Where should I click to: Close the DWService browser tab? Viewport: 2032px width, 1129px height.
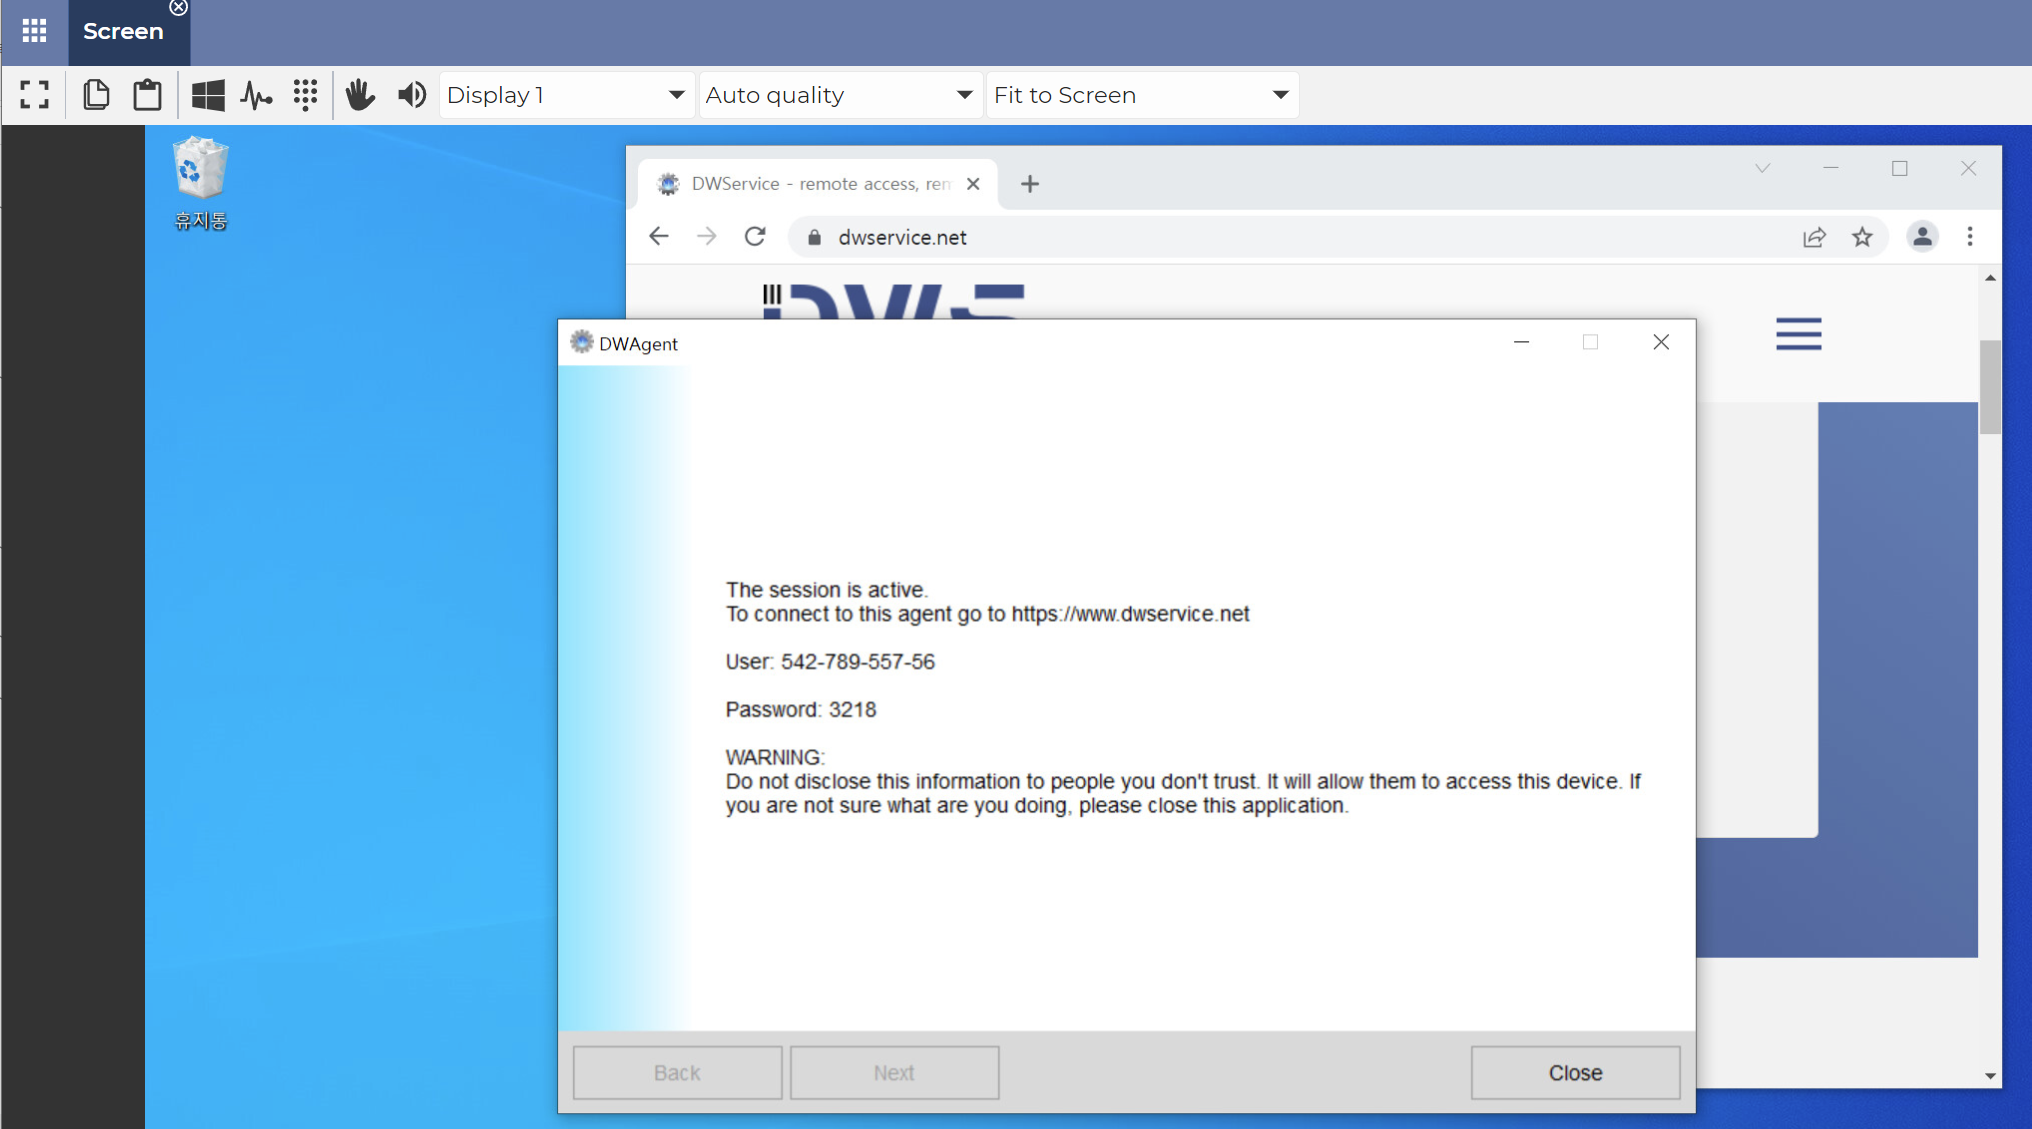pos(973,184)
